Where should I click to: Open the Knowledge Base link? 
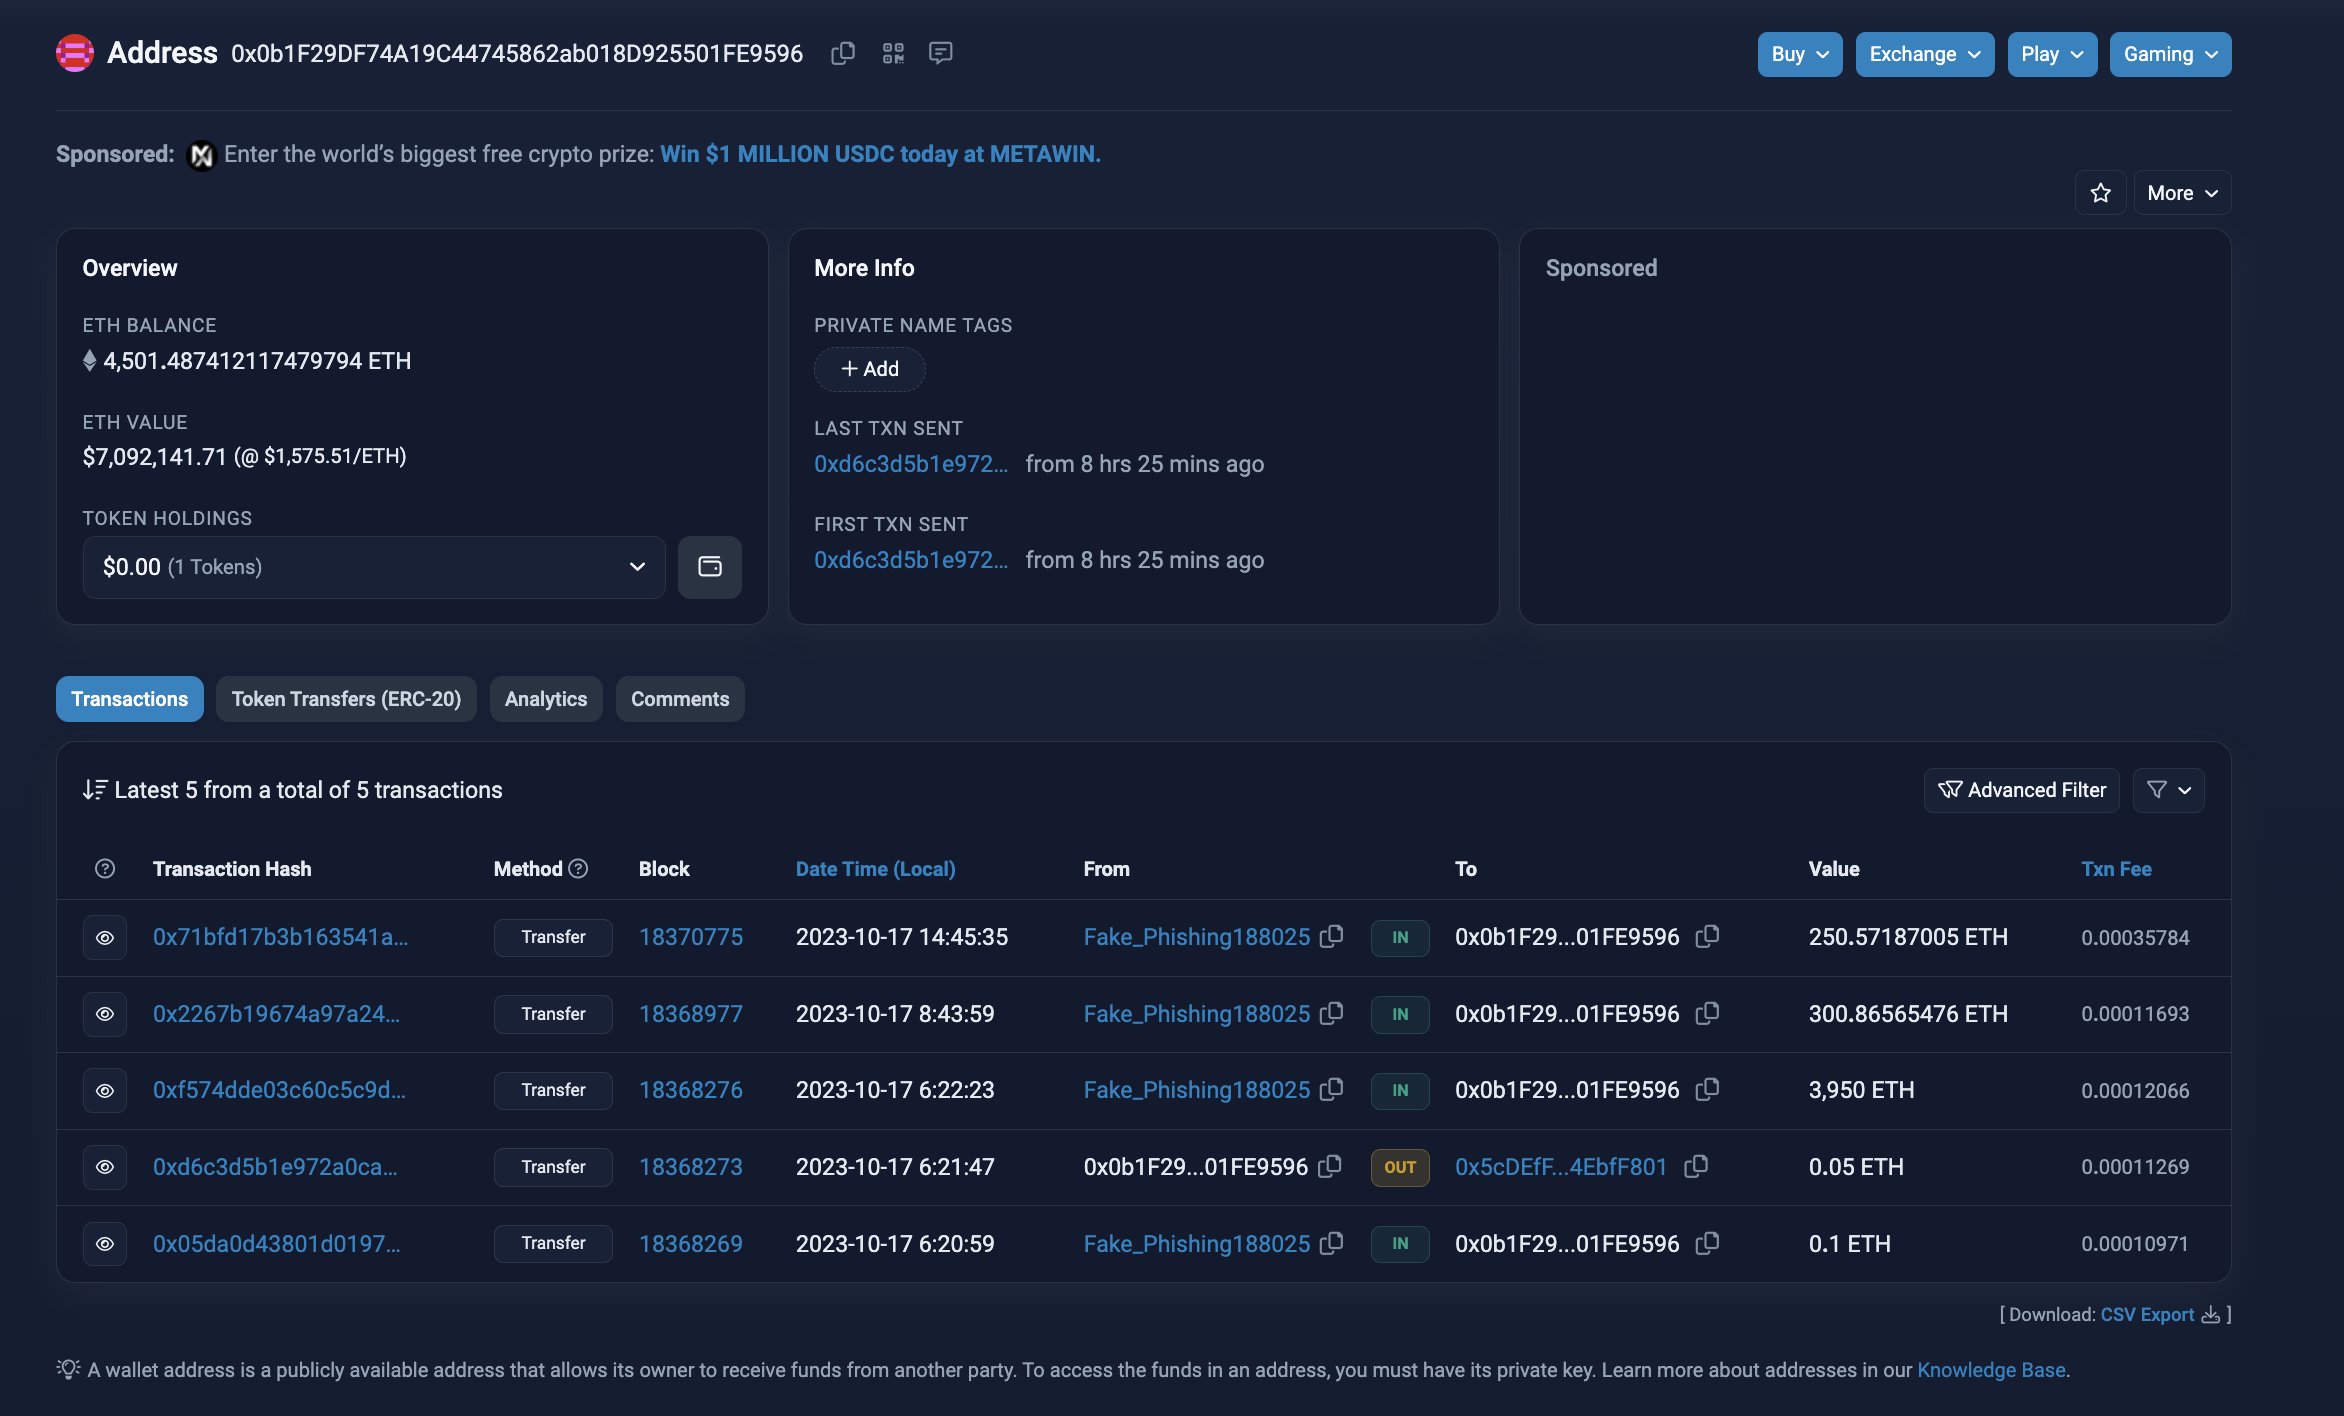tap(1991, 1370)
